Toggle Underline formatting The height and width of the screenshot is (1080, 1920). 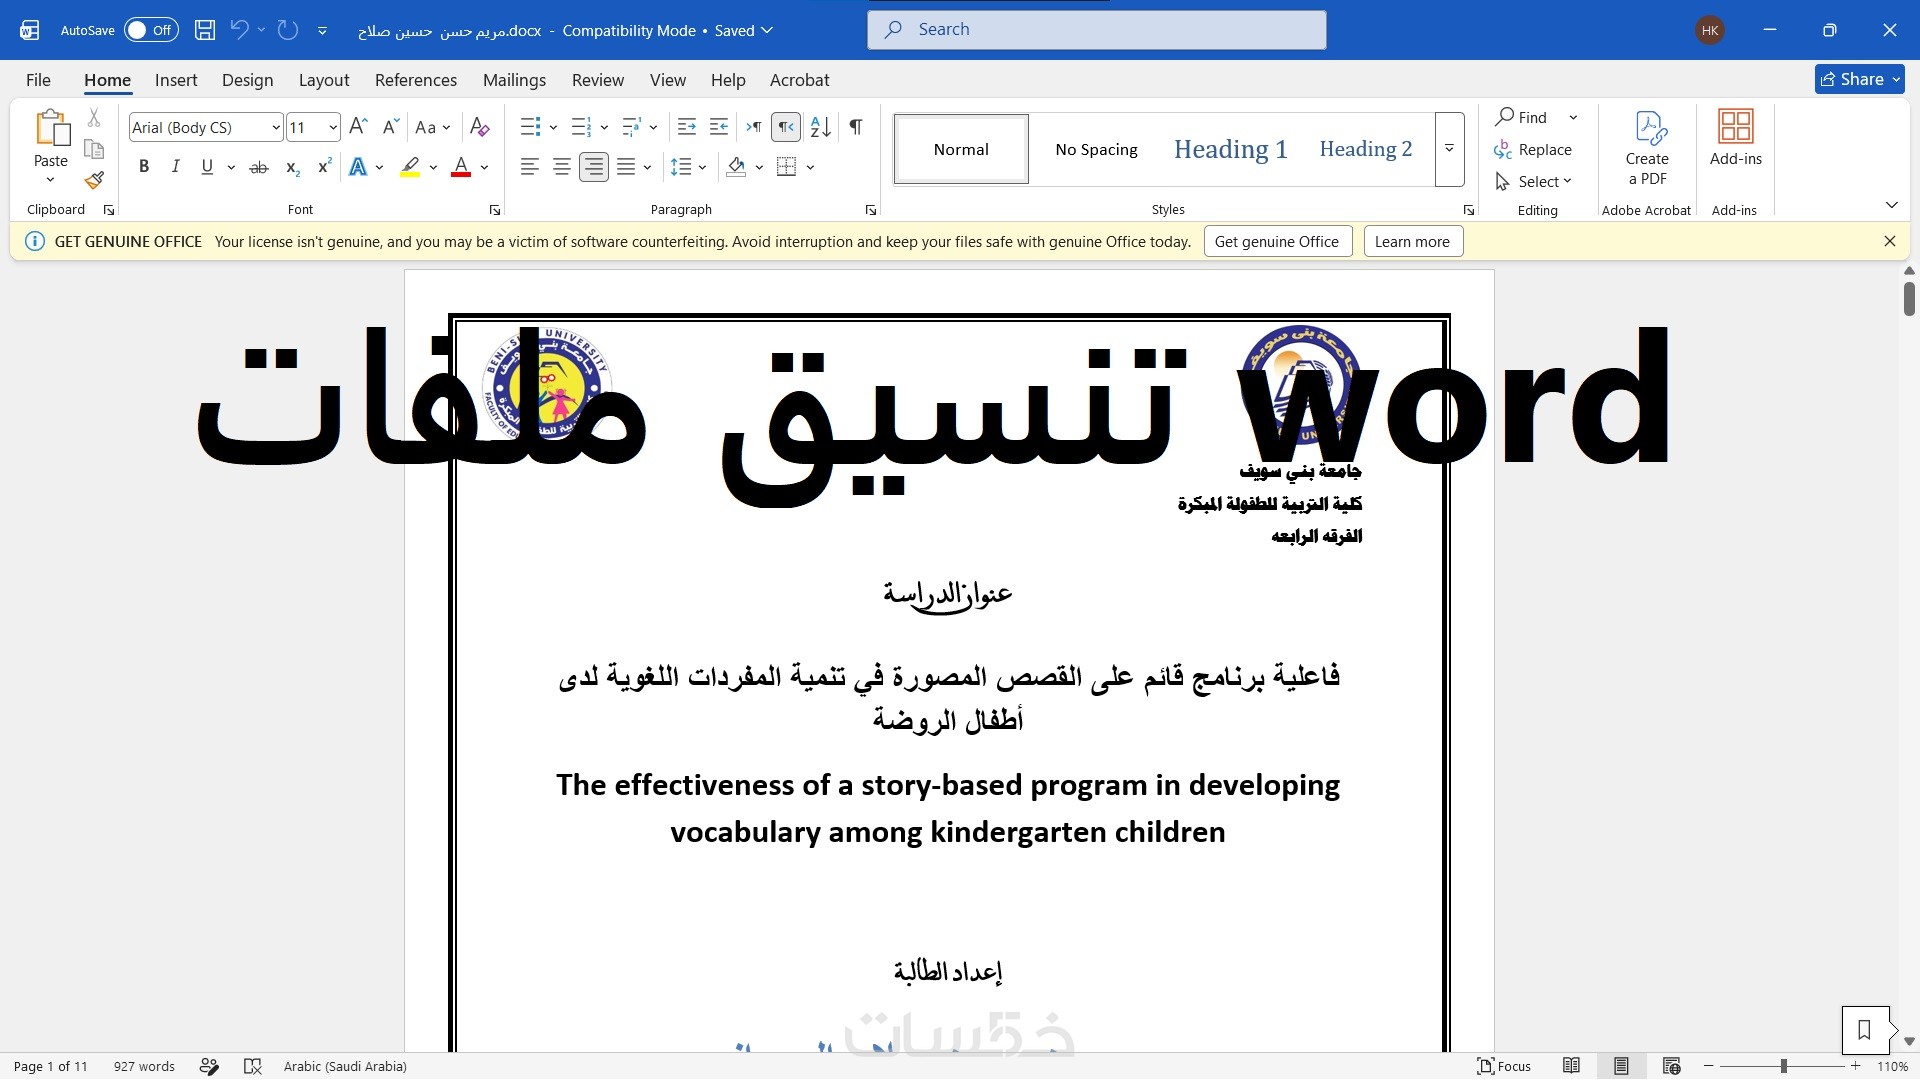[x=207, y=167]
